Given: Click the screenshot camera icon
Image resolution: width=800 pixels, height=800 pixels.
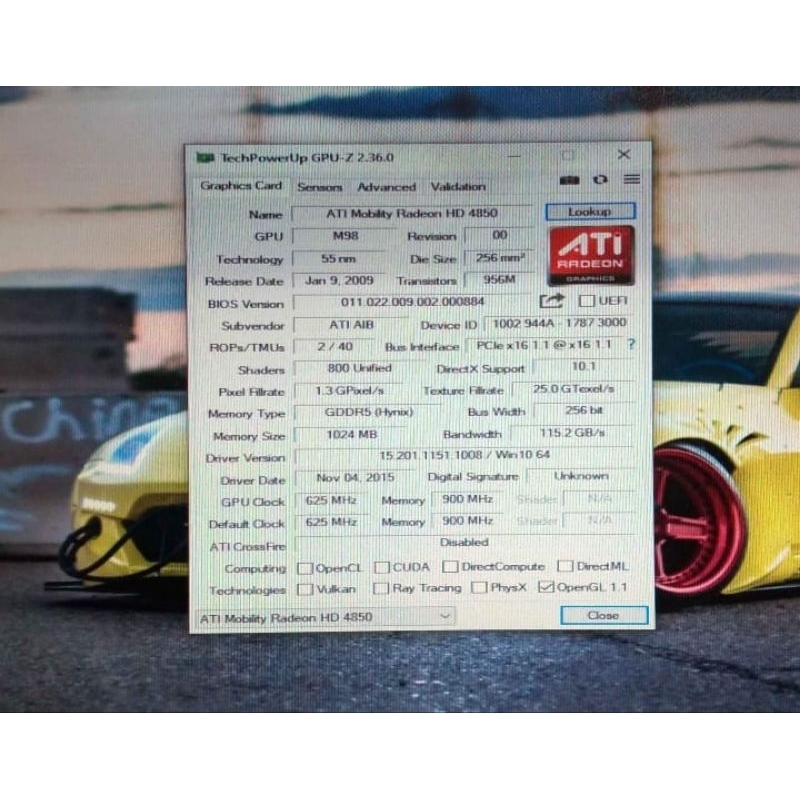Looking at the screenshot, I should pos(569,180).
